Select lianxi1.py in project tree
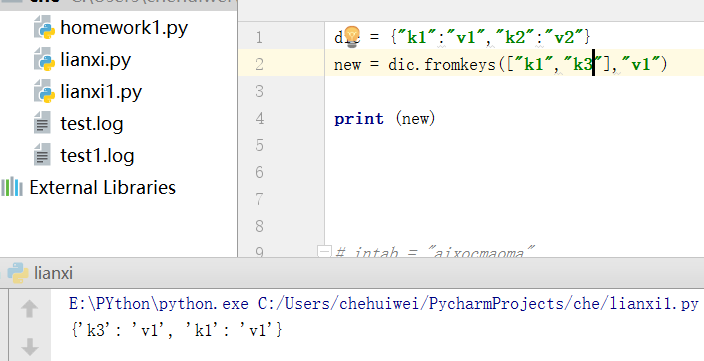Image resolution: width=704 pixels, height=361 pixels. pos(101,92)
